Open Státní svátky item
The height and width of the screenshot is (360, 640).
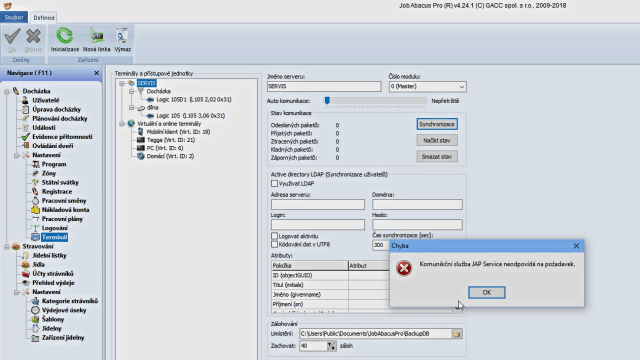pos(60,182)
